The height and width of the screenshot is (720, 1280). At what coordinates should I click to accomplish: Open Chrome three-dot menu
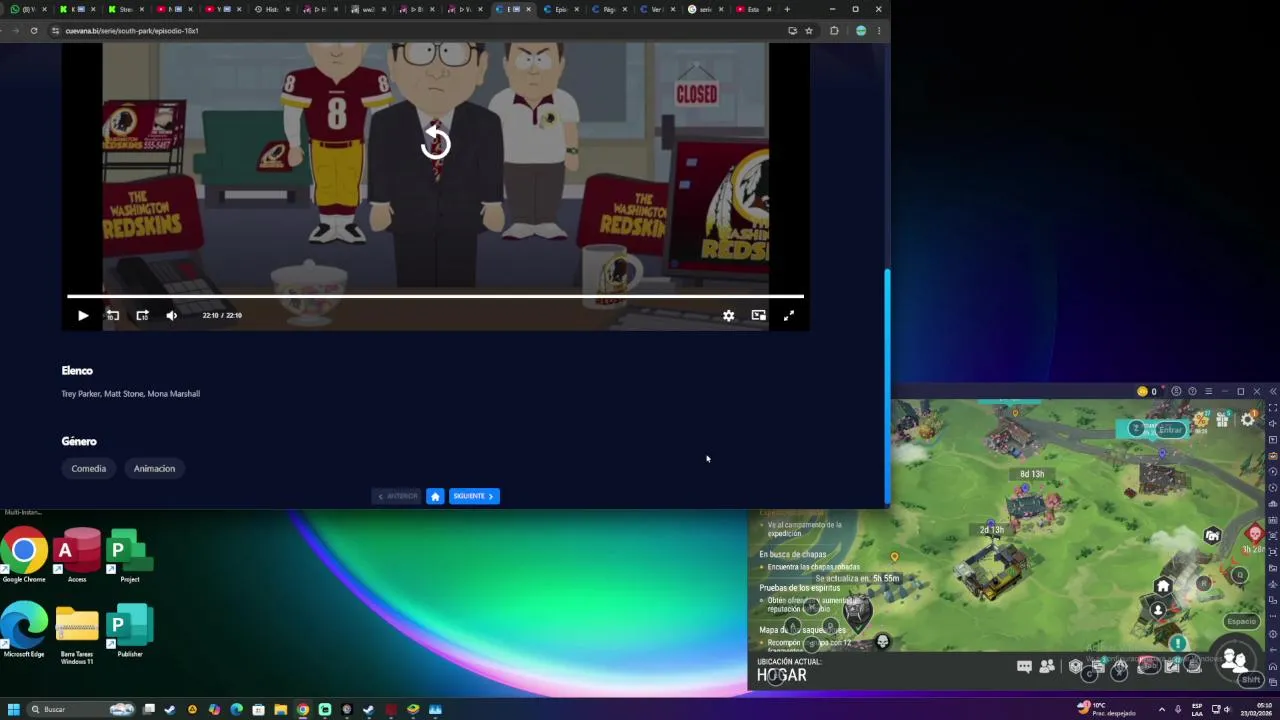[879, 31]
